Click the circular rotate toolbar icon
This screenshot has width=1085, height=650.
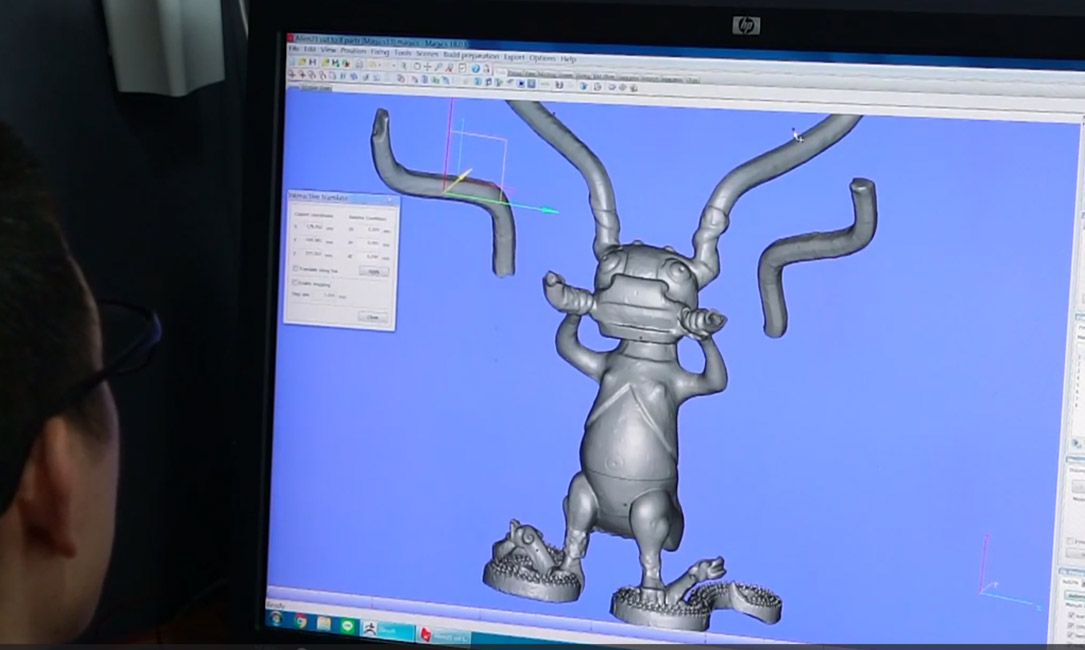point(417,66)
